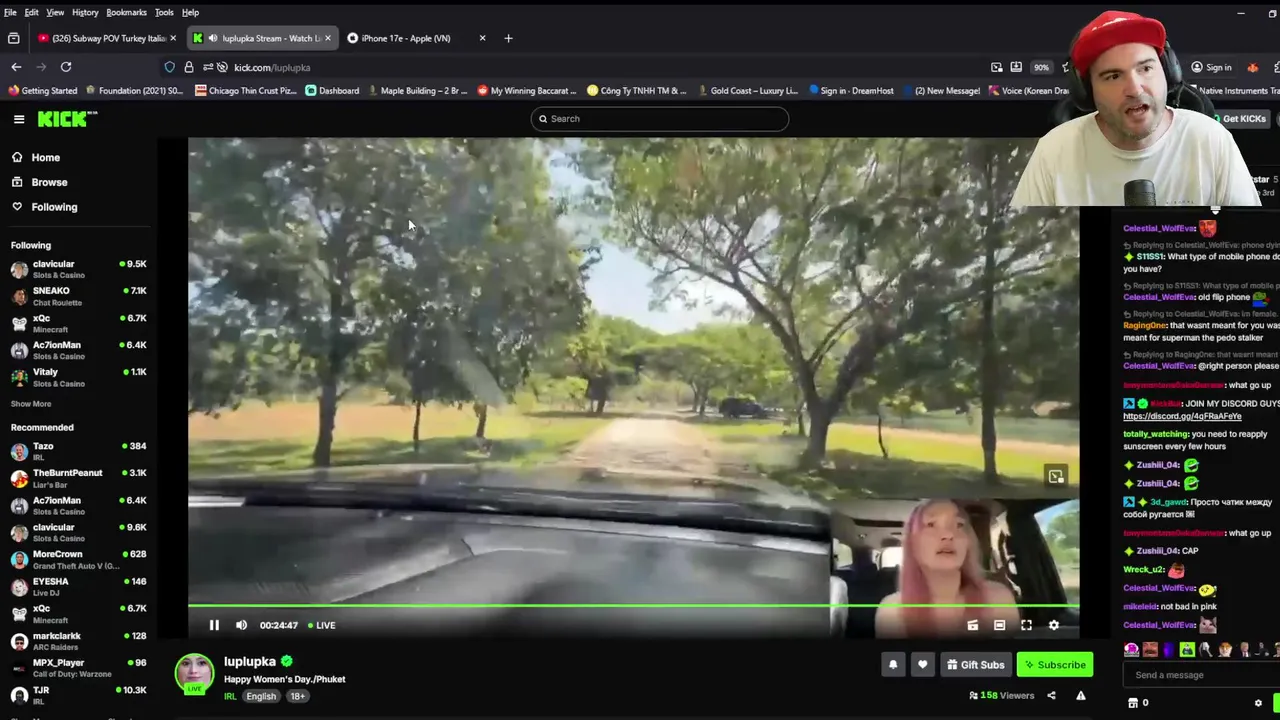This screenshot has width=1280, height=720.
Task: Mute the stream volume icon
Action: (x=241, y=625)
